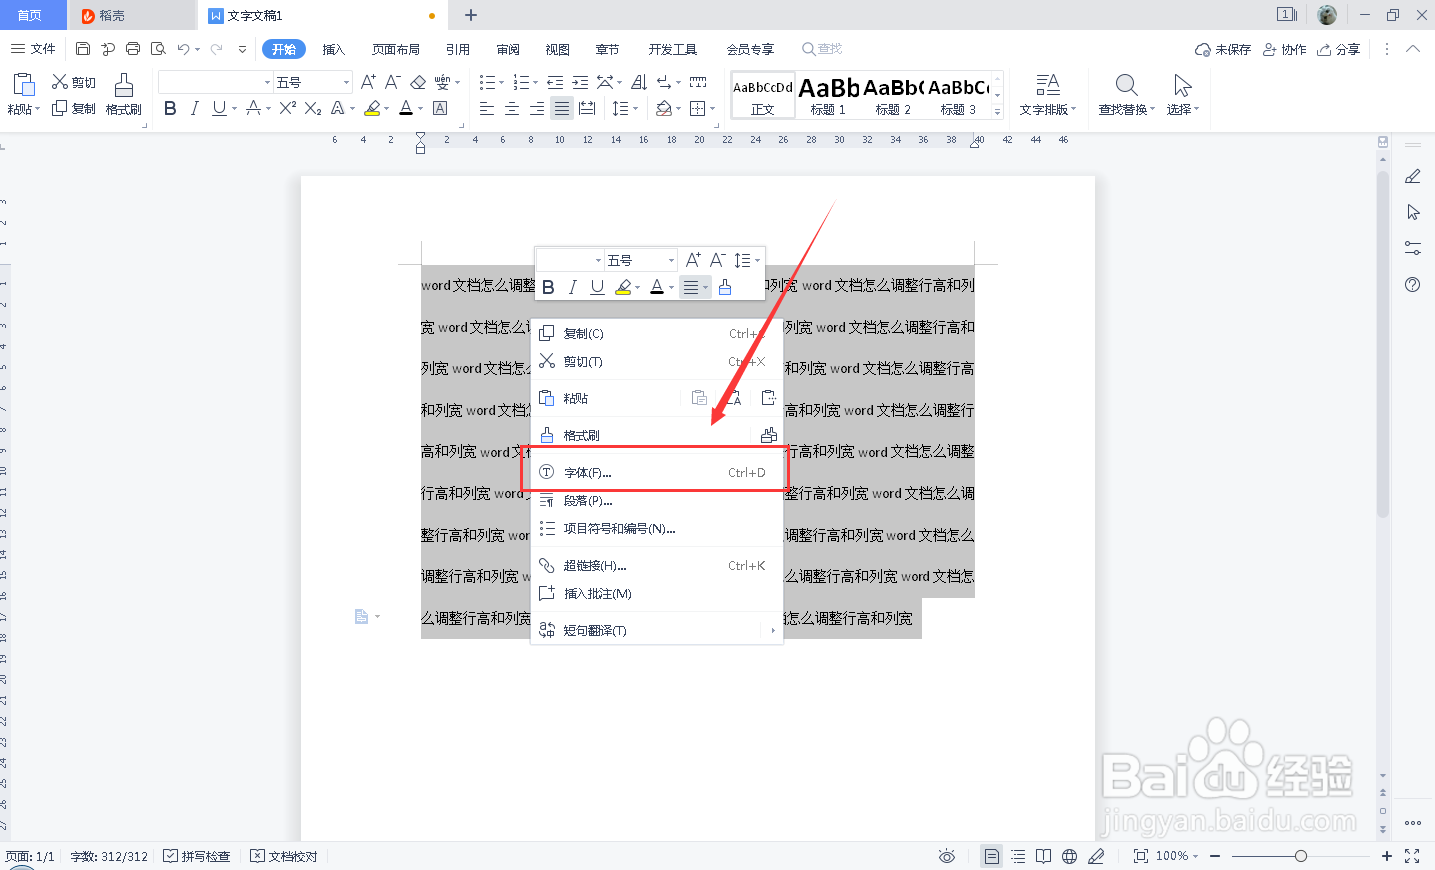Image resolution: width=1435 pixels, height=870 pixels.
Task: Click the help question mark icon in right sidebar
Action: (x=1412, y=284)
